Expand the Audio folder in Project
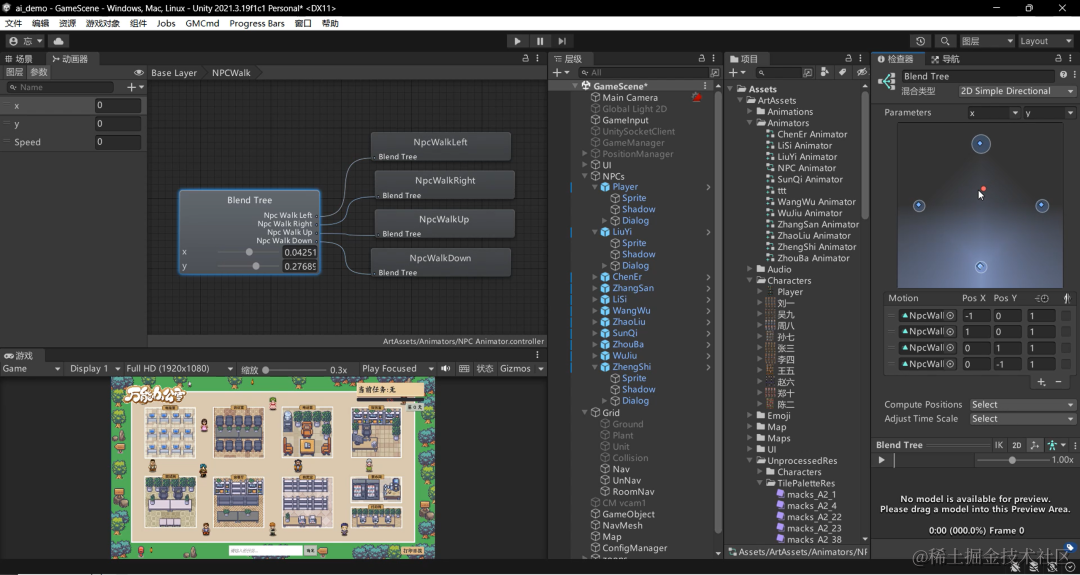The width and height of the screenshot is (1080, 575). pos(751,269)
